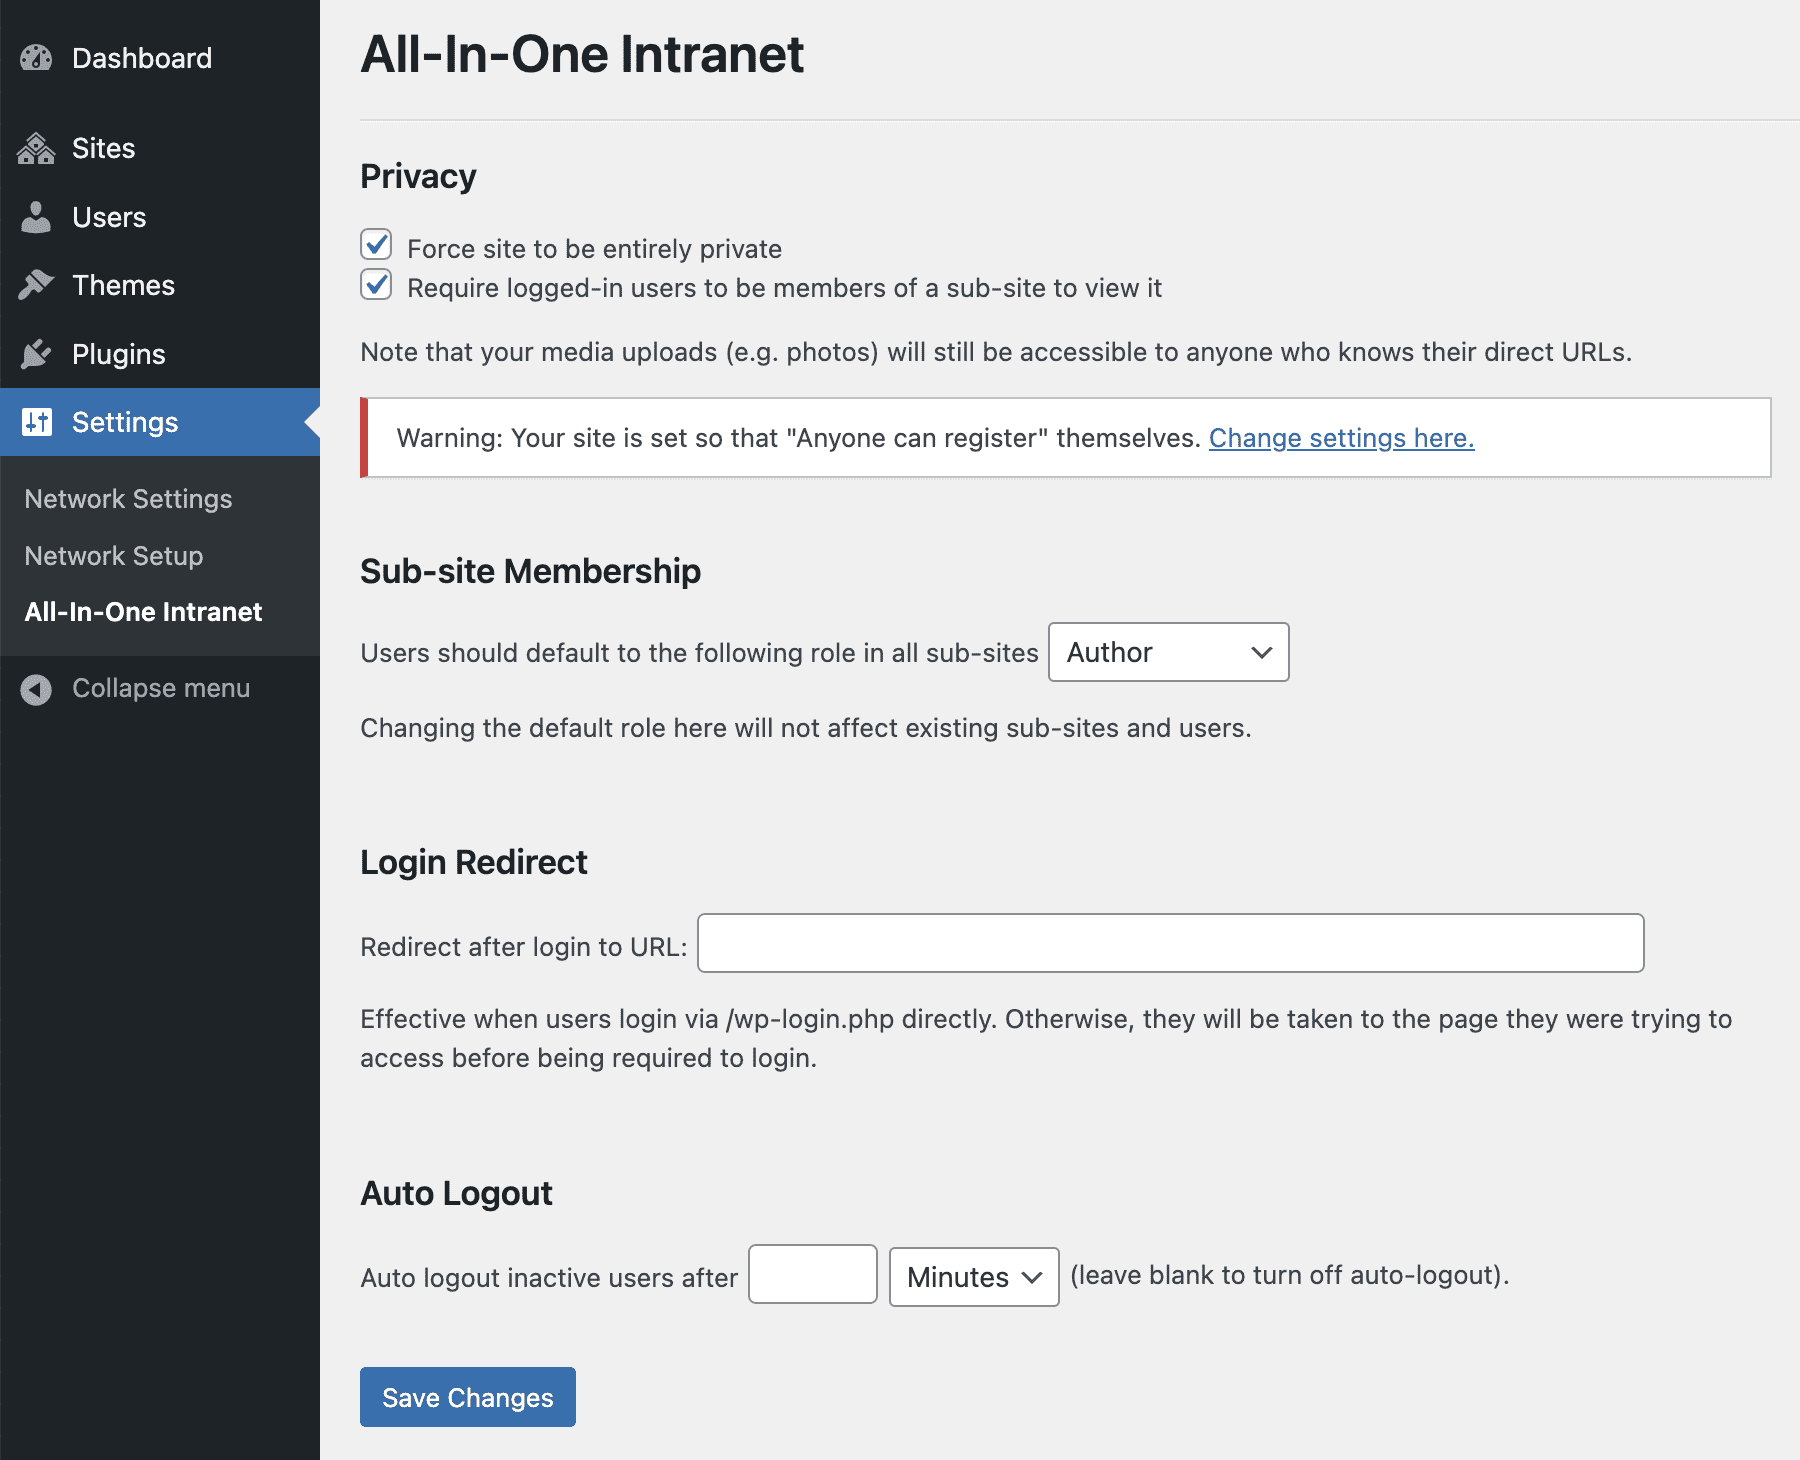The image size is (1800, 1460).
Task: Click the Plugins plug icon
Action: click(x=36, y=354)
